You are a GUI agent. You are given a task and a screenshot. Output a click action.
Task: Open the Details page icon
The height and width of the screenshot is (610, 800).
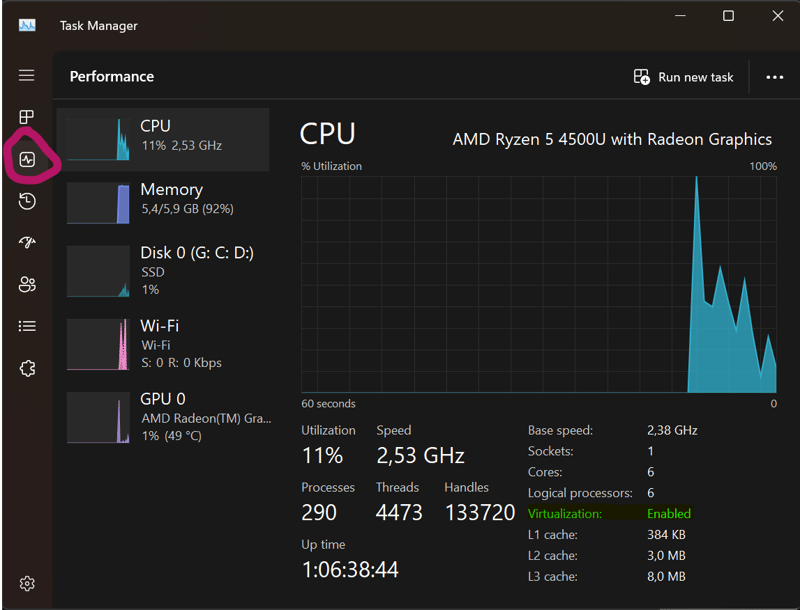[27, 326]
